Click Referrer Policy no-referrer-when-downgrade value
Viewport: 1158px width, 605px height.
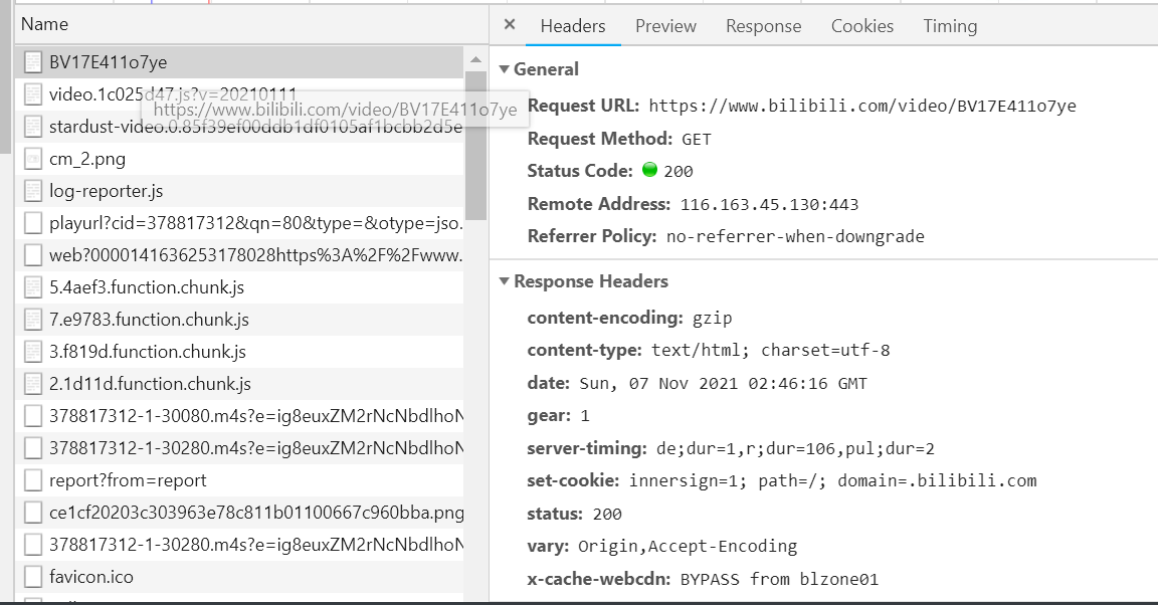click(795, 237)
